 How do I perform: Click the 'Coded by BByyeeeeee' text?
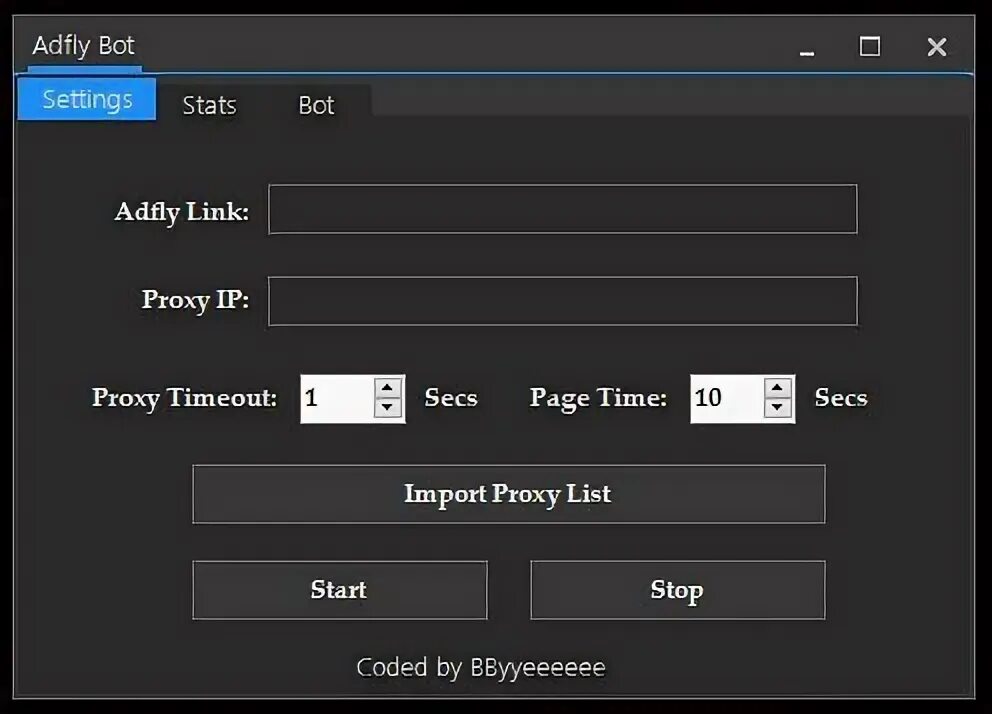coord(481,667)
